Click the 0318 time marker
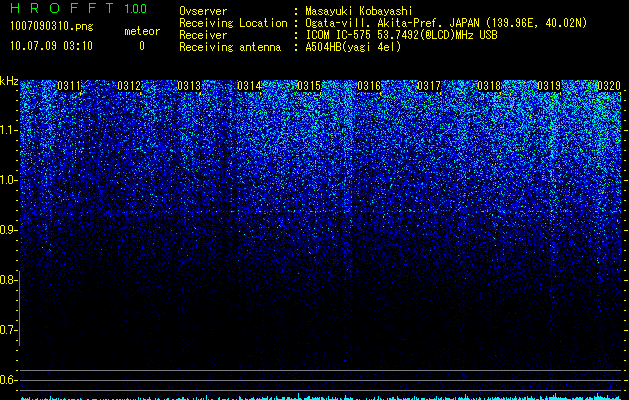629x400 pixels. 489,86
